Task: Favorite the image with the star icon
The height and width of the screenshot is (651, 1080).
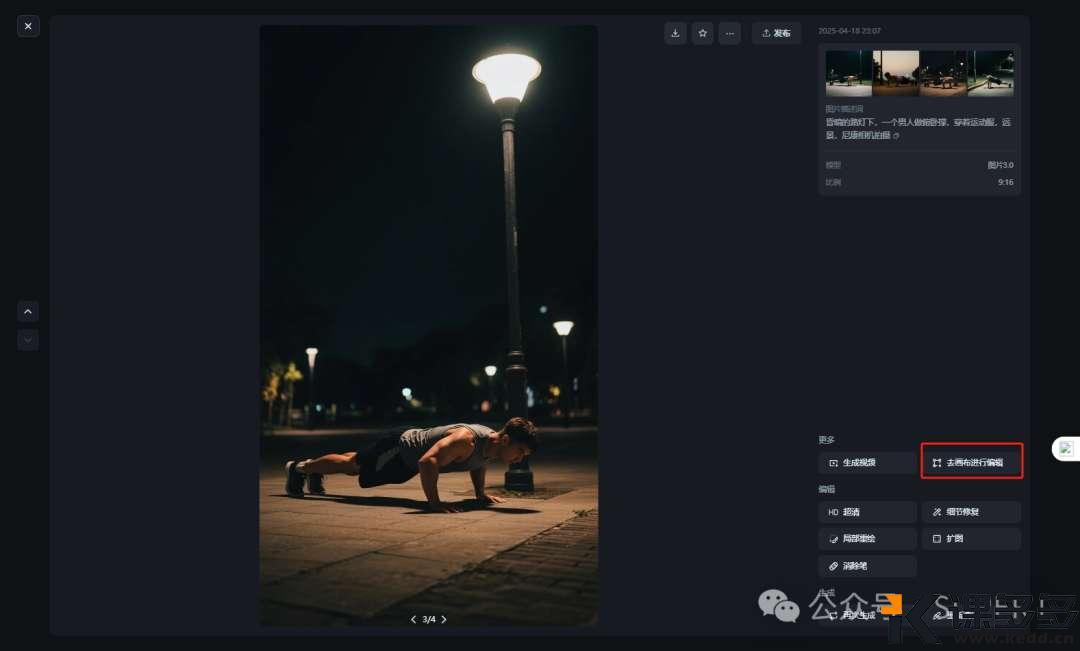Action: (703, 33)
